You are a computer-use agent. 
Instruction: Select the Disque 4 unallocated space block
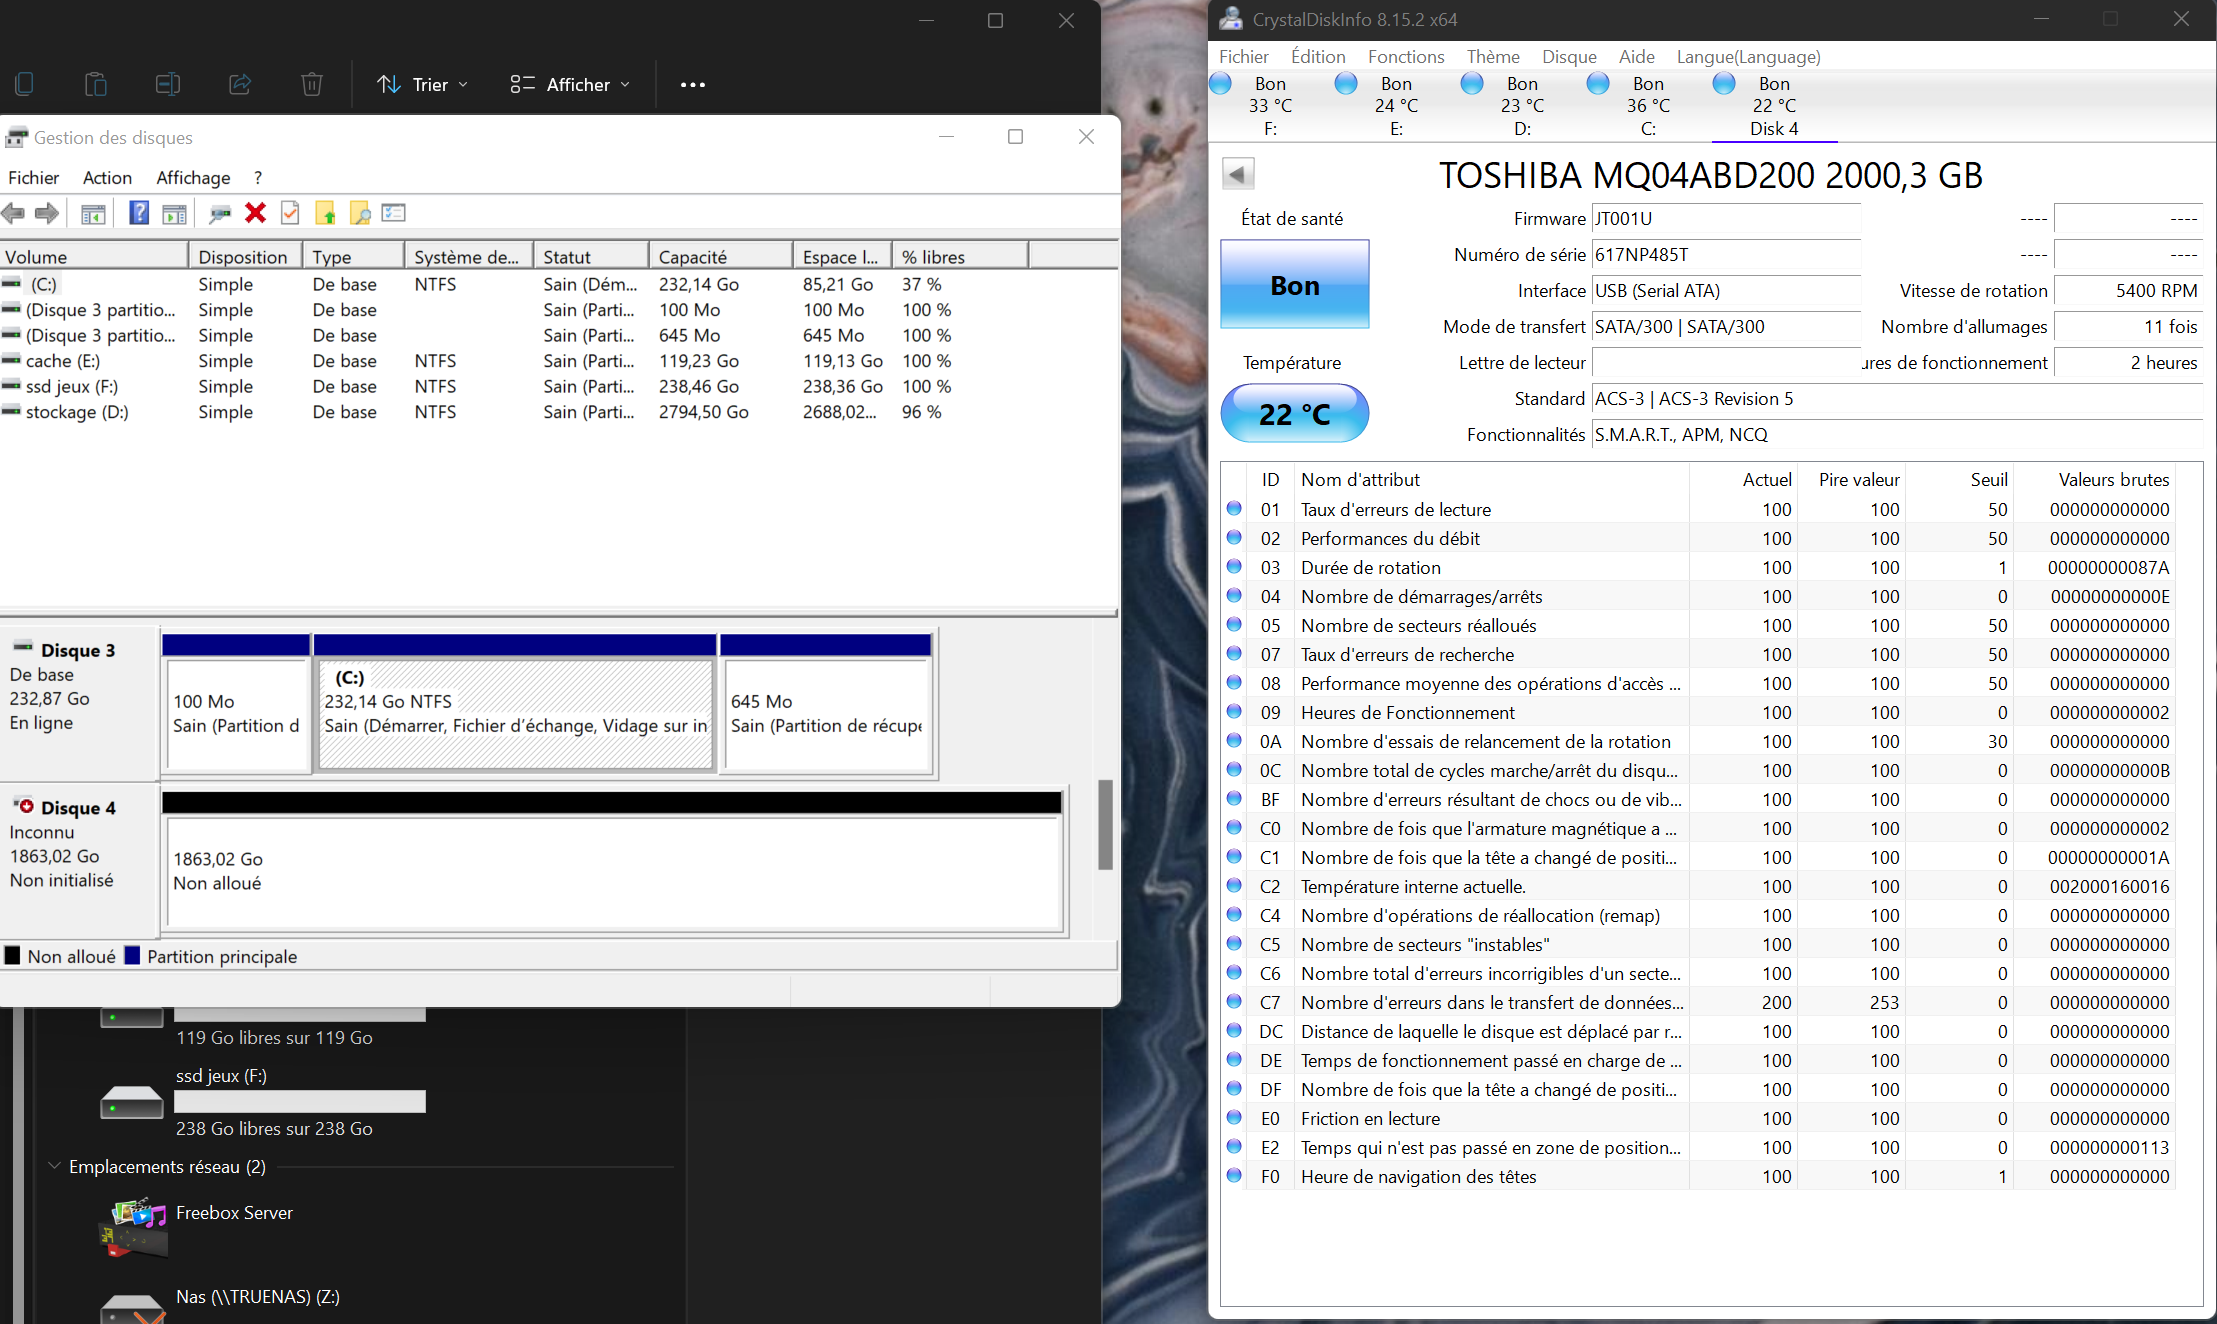point(613,872)
